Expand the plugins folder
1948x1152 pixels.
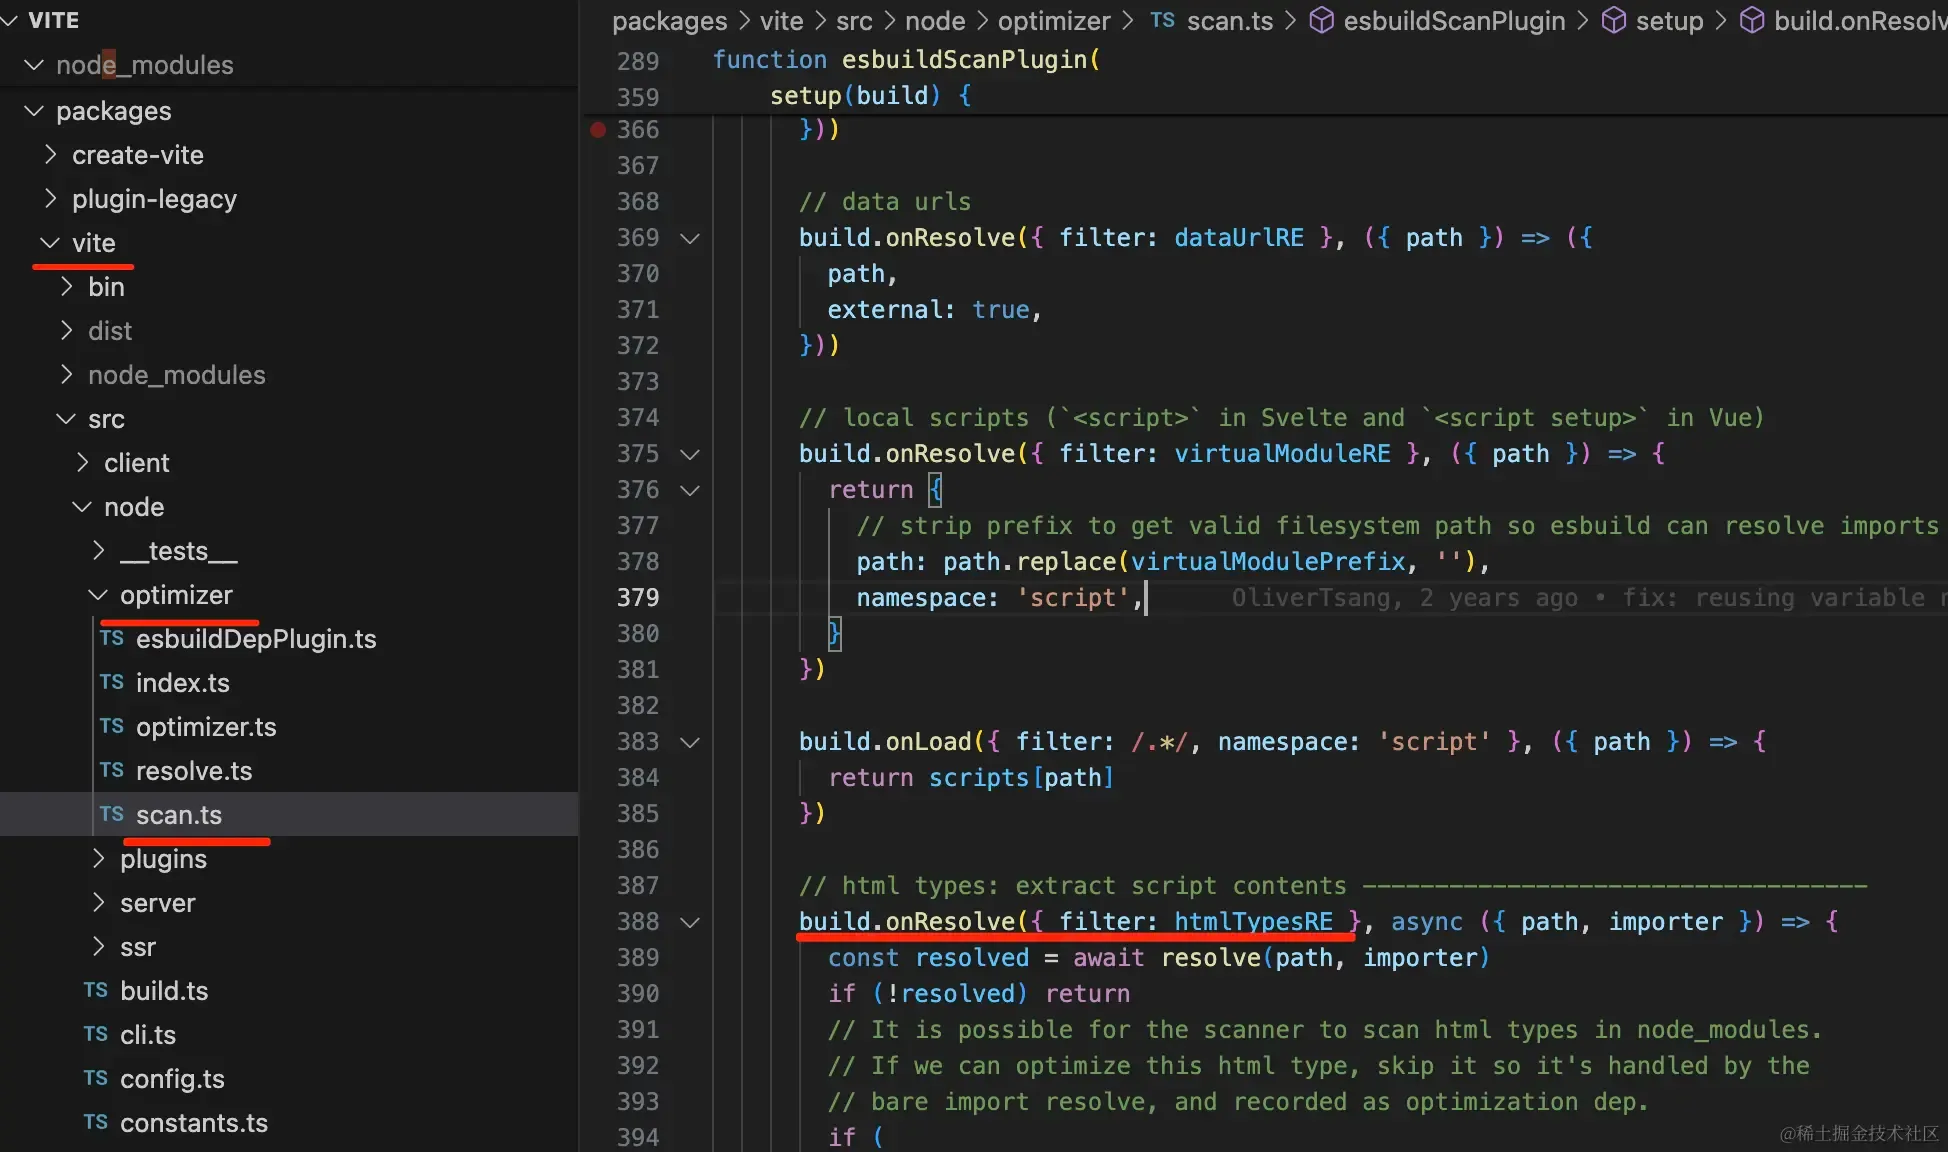pos(98,858)
